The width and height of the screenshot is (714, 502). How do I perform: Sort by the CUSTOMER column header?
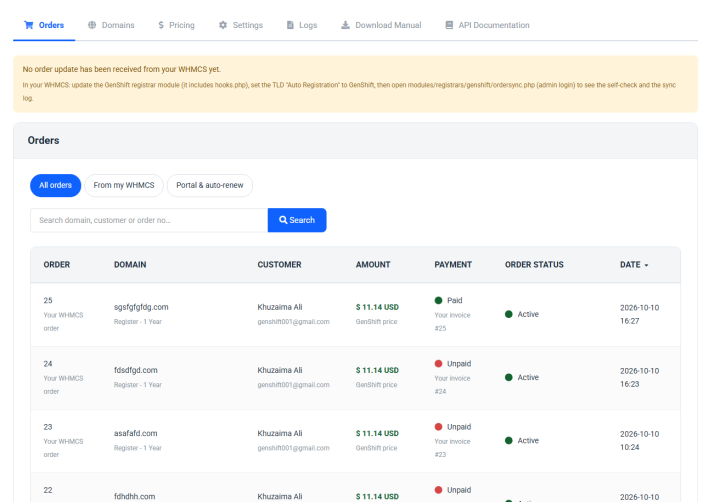point(280,265)
